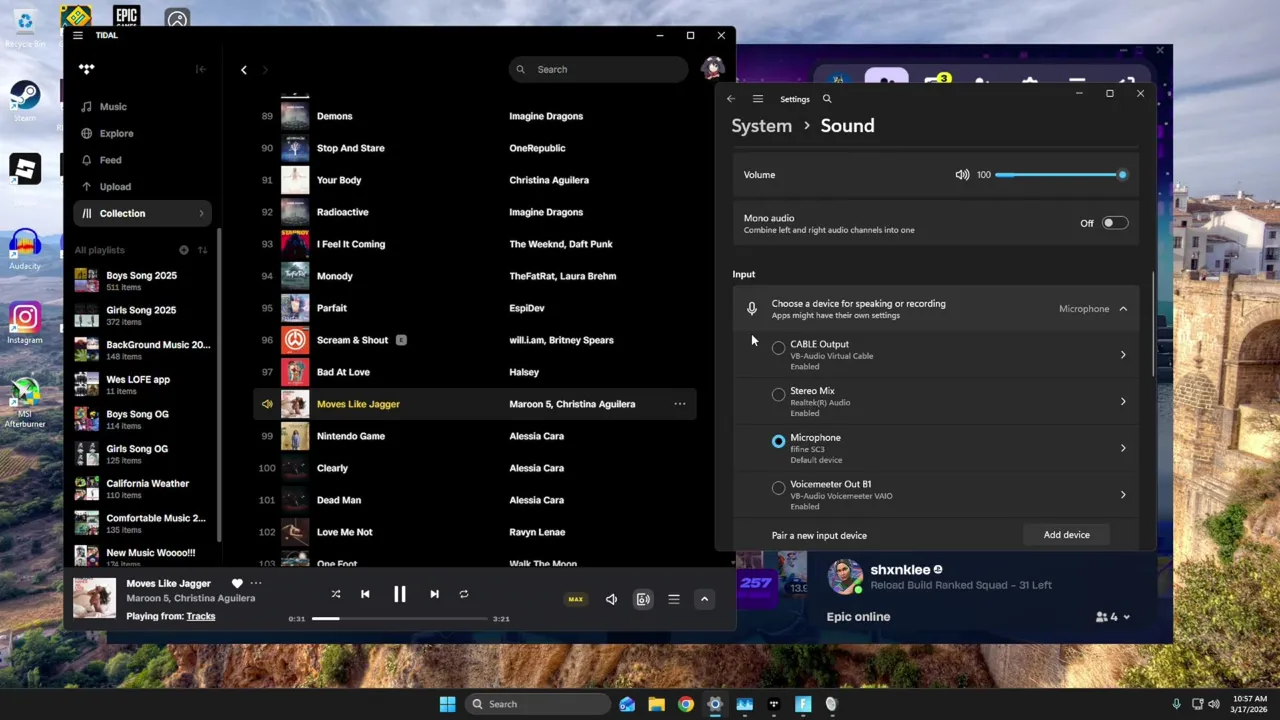Toggle repeat mode
This screenshot has width=1280, height=720.
click(464, 594)
